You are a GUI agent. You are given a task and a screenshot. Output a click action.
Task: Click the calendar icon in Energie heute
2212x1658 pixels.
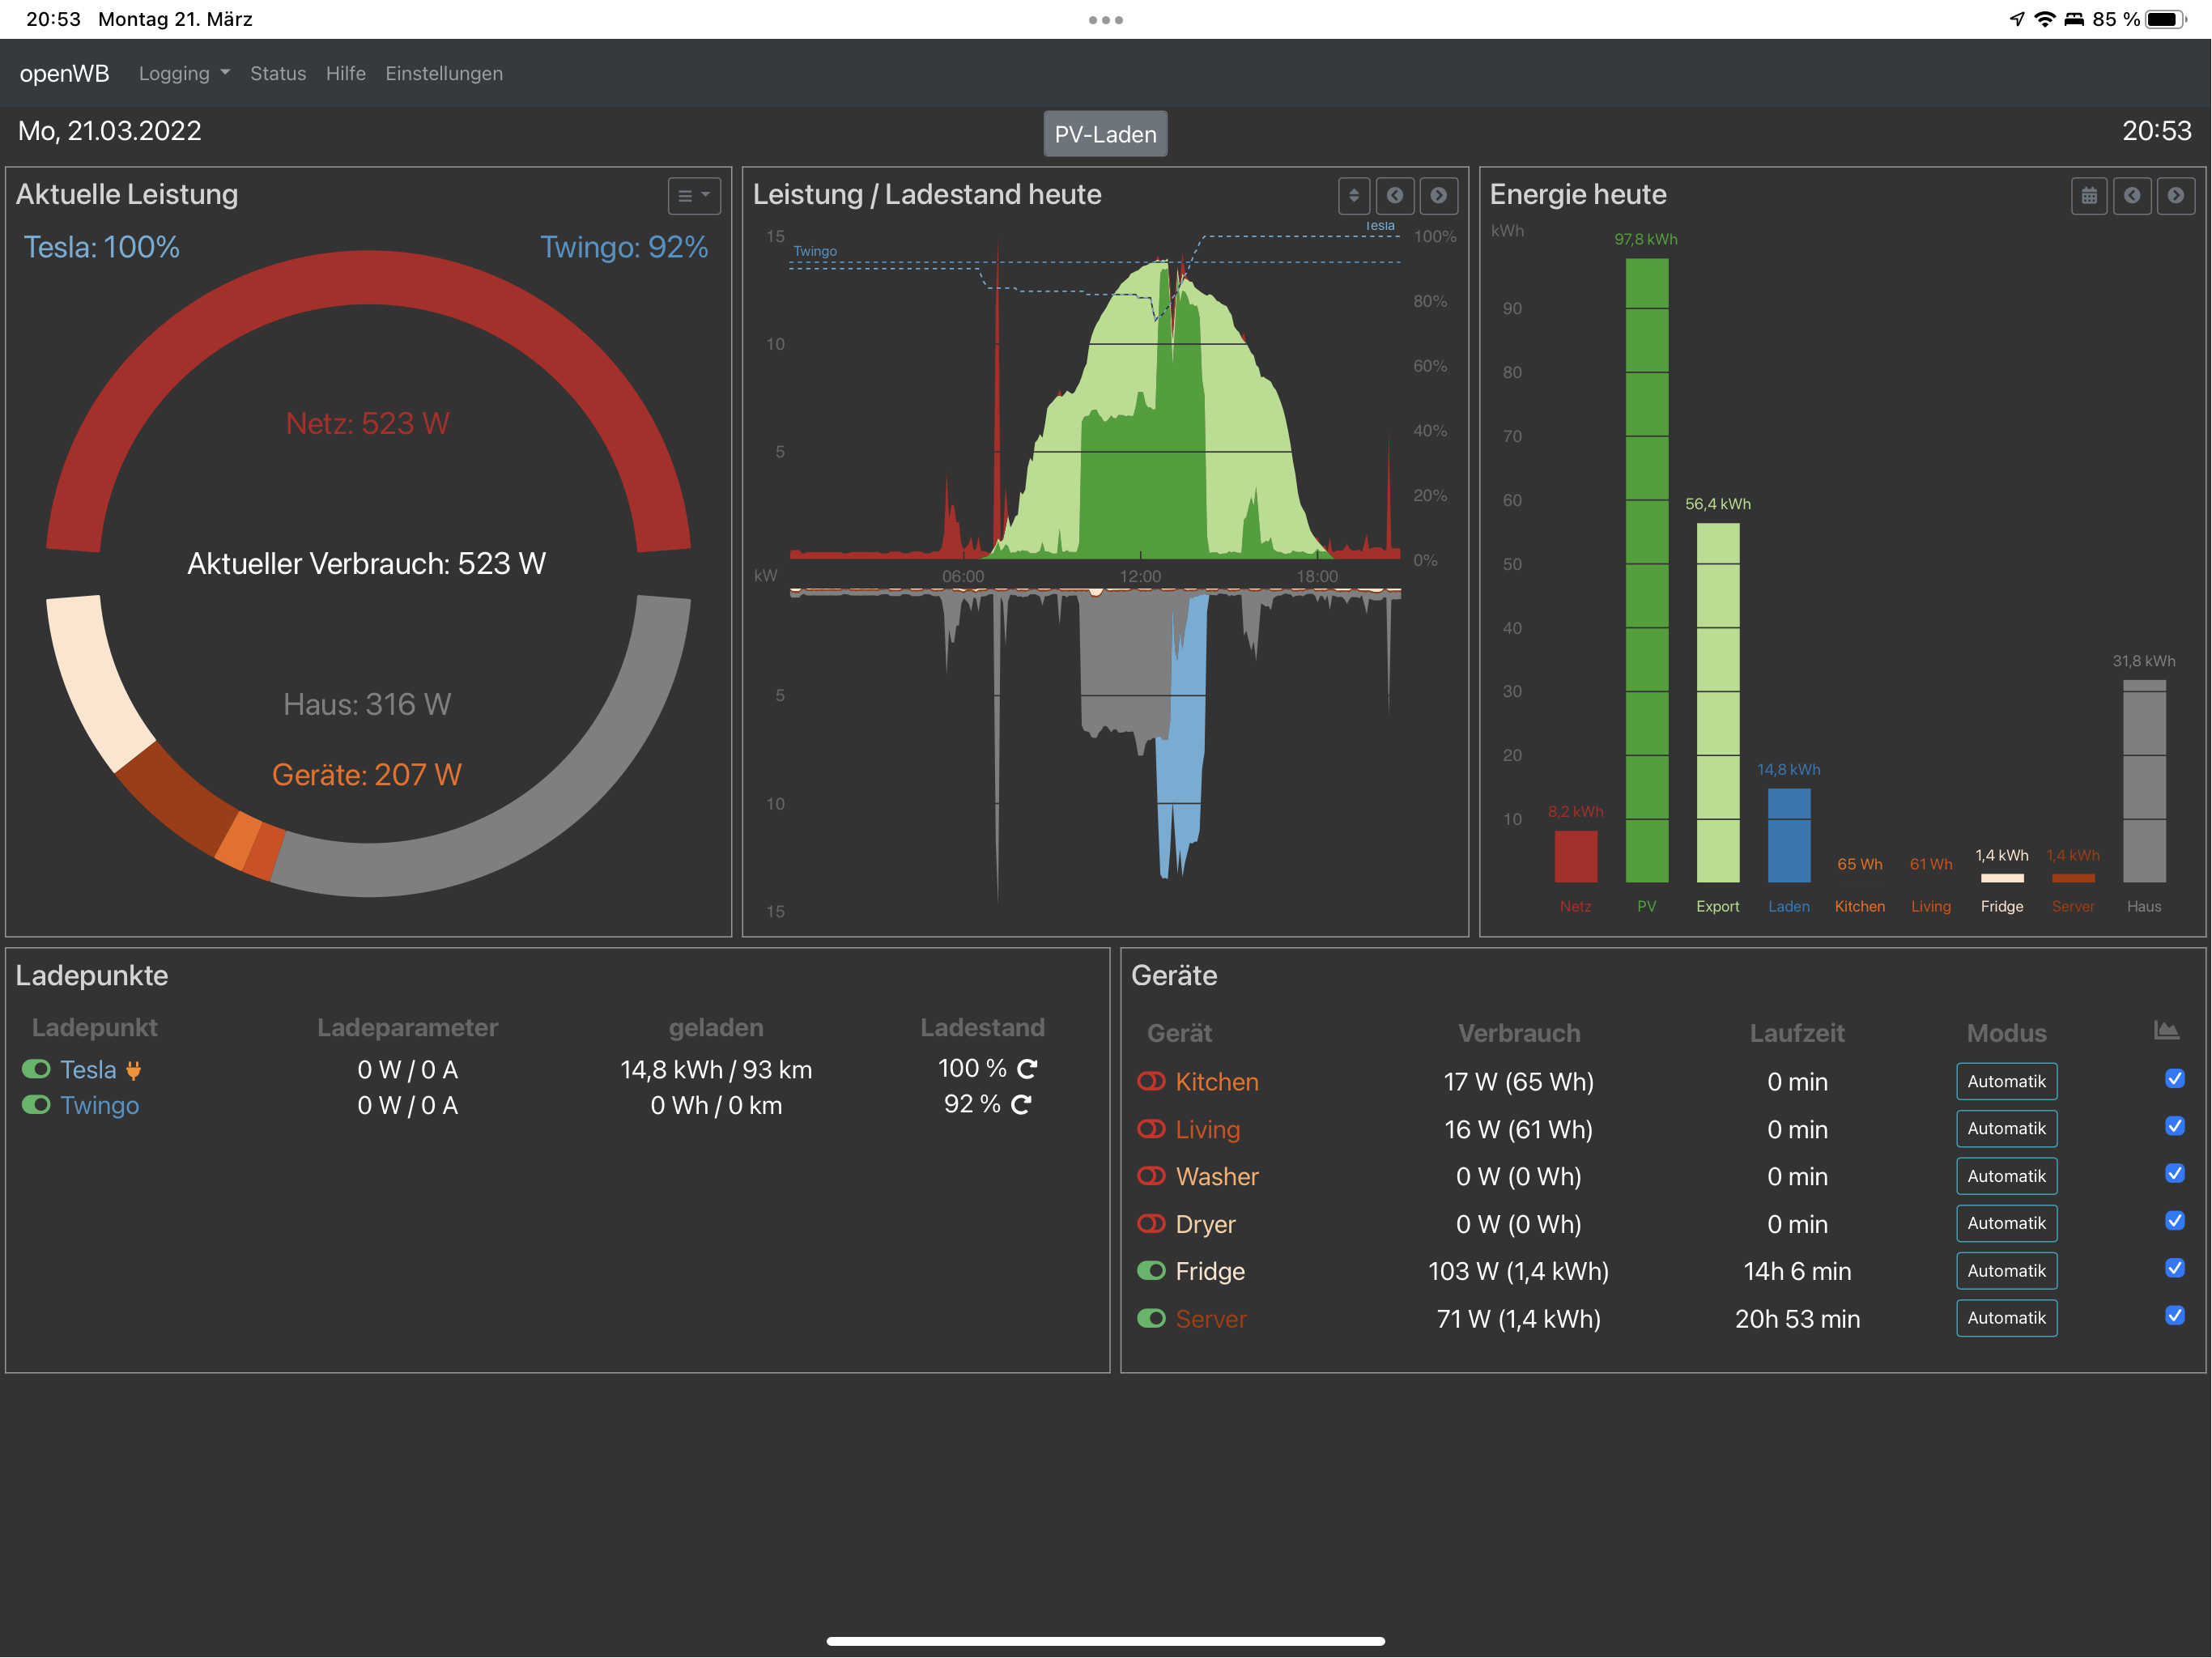pyautogui.click(x=2088, y=196)
